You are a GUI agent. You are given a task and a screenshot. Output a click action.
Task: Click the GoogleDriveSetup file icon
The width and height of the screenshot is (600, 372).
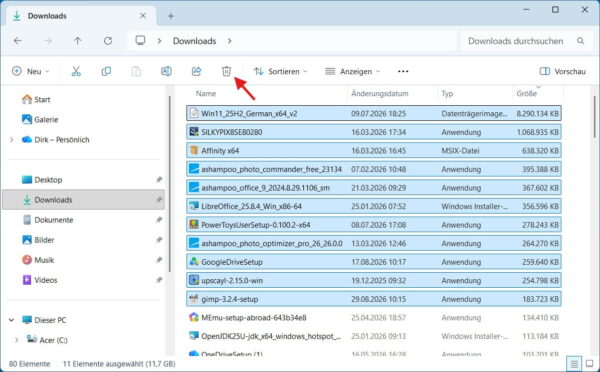[x=194, y=262]
